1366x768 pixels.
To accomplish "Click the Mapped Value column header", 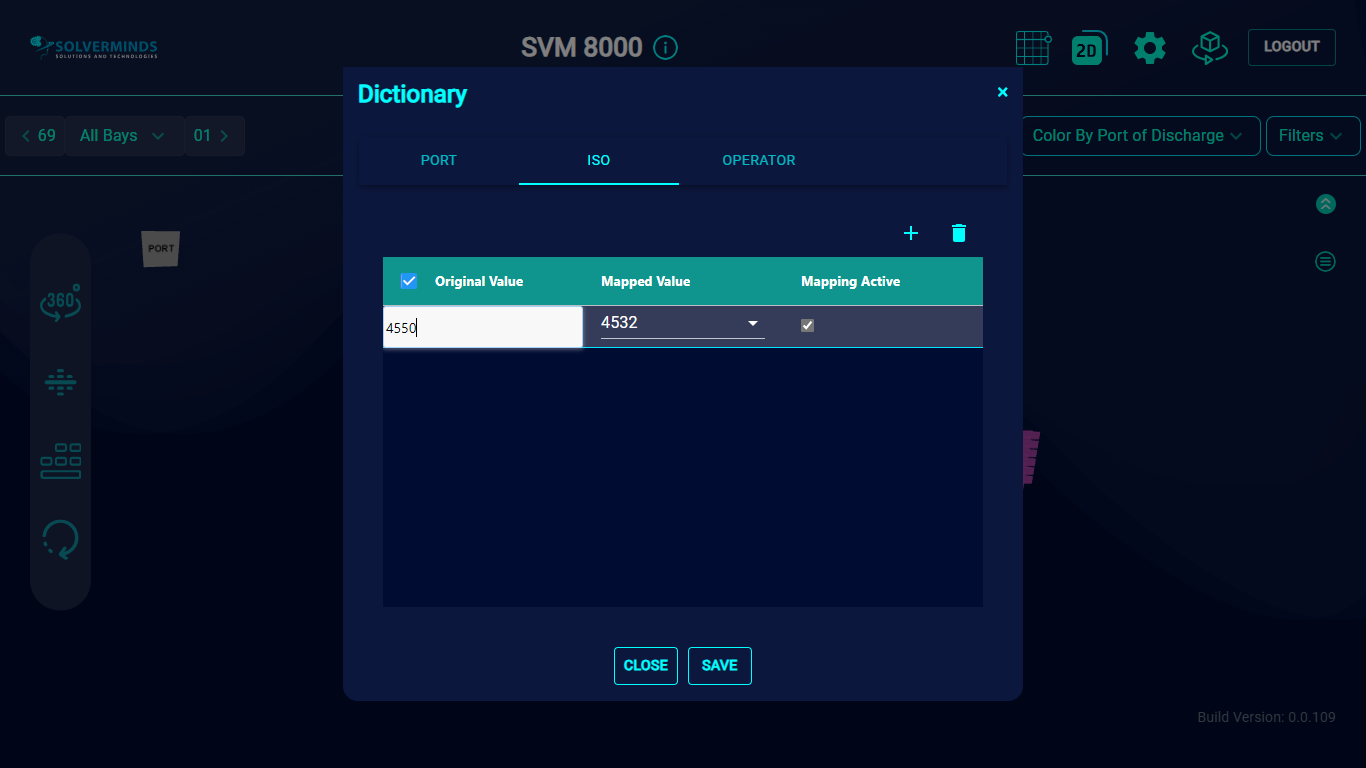I will [646, 282].
